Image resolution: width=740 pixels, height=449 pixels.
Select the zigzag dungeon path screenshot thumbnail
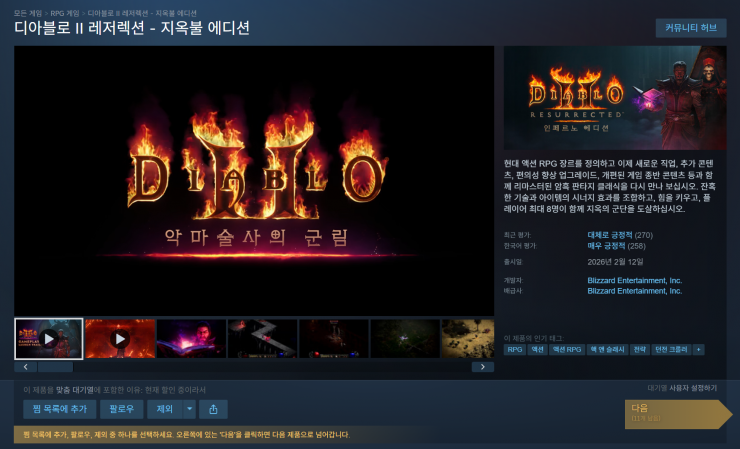pos(262,339)
